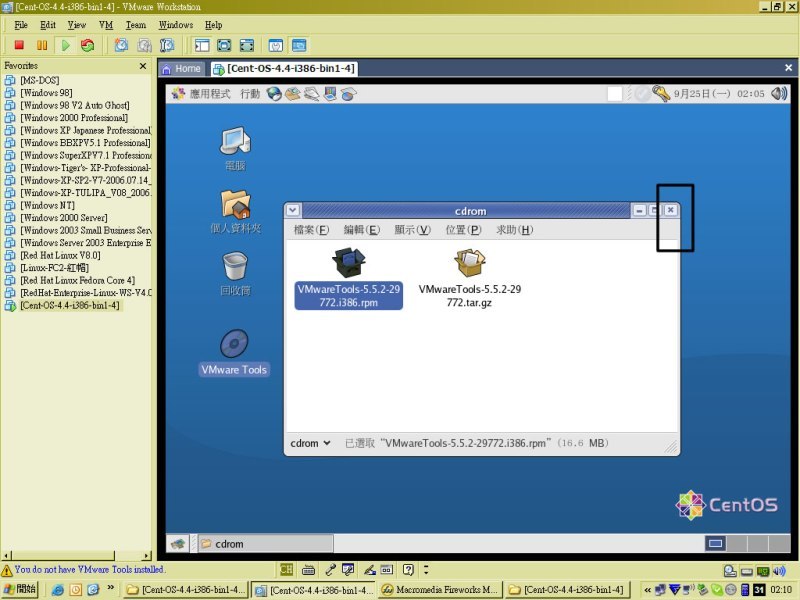Open the Help menu in VMware Workstation
Viewport: 800px width, 600px height.
click(x=213, y=24)
